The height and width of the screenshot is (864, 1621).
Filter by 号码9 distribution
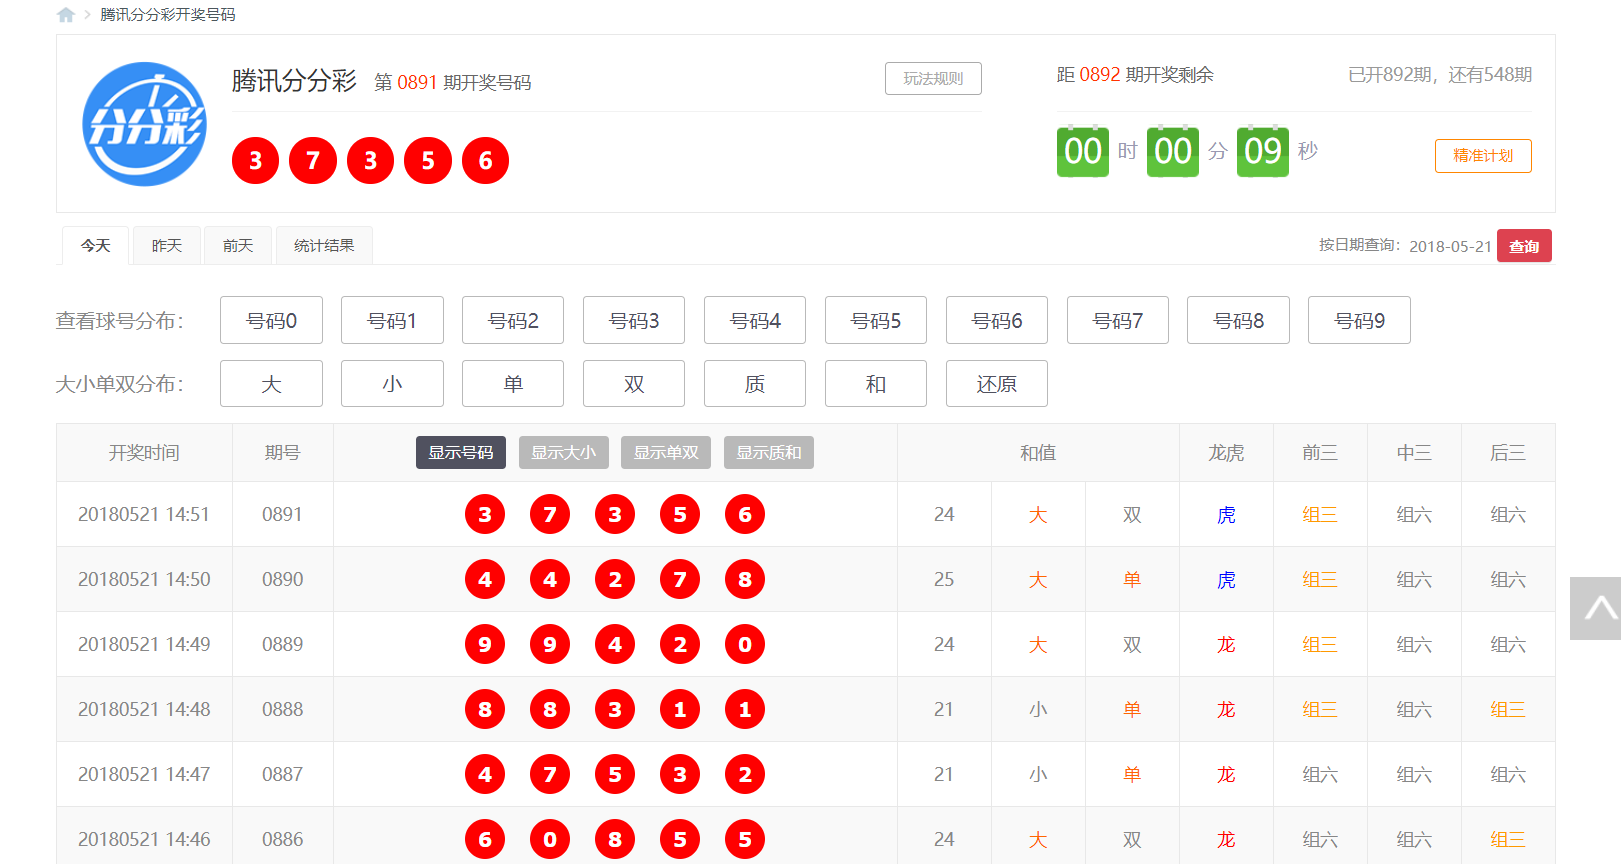point(1359,320)
